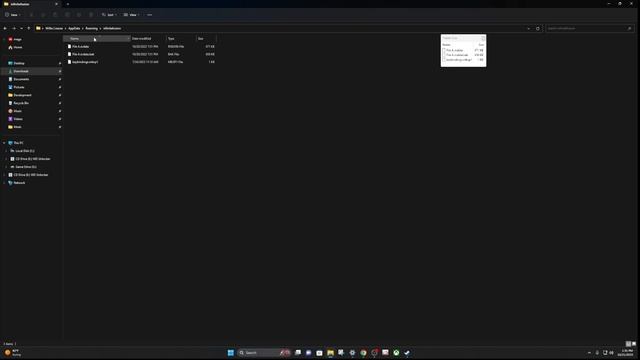Go back with the Back arrow
The image size is (640, 360).
pyautogui.click(x=5, y=29)
